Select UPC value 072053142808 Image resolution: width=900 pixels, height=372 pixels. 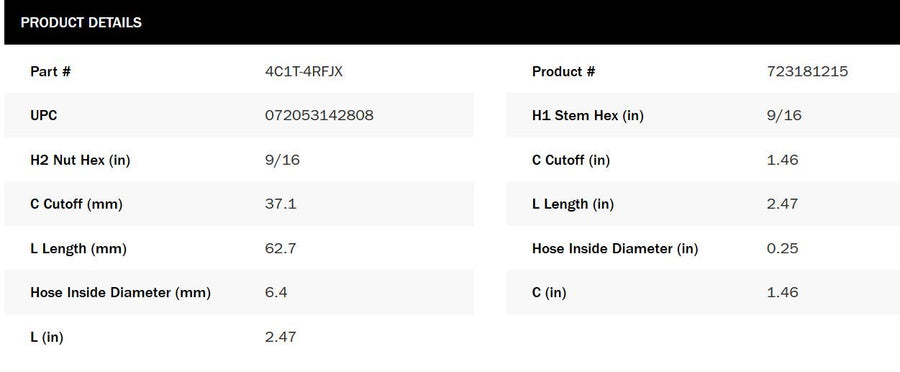[x=319, y=115]
